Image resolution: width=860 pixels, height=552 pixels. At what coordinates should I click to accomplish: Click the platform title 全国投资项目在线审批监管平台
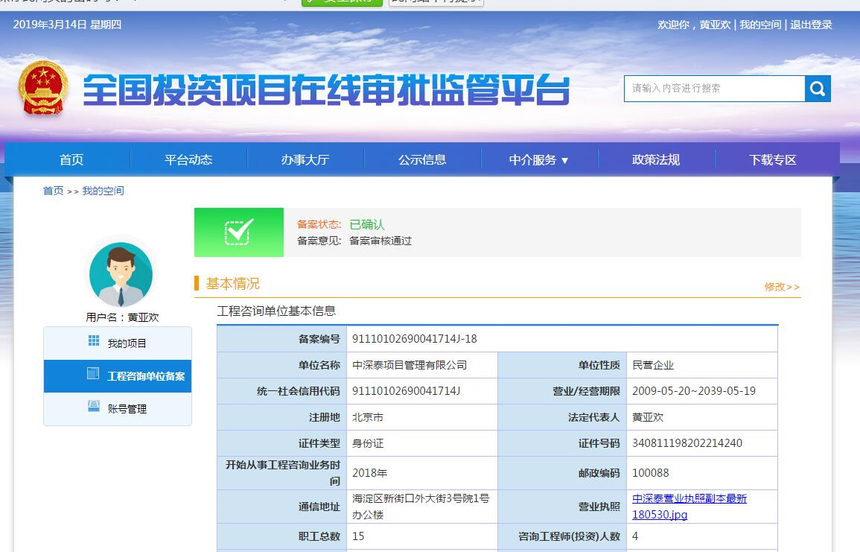tap(326, 90)
